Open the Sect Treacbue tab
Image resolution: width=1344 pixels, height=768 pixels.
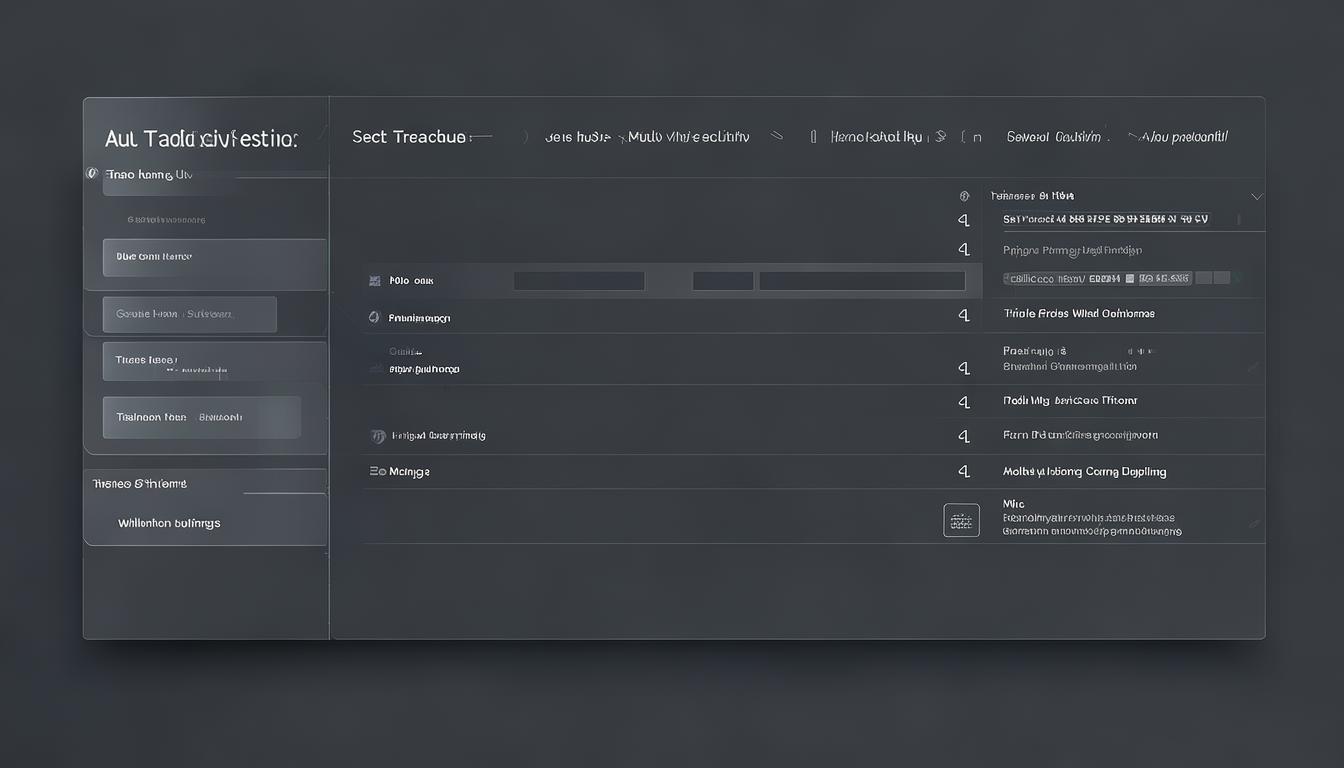tap(408, 137)
